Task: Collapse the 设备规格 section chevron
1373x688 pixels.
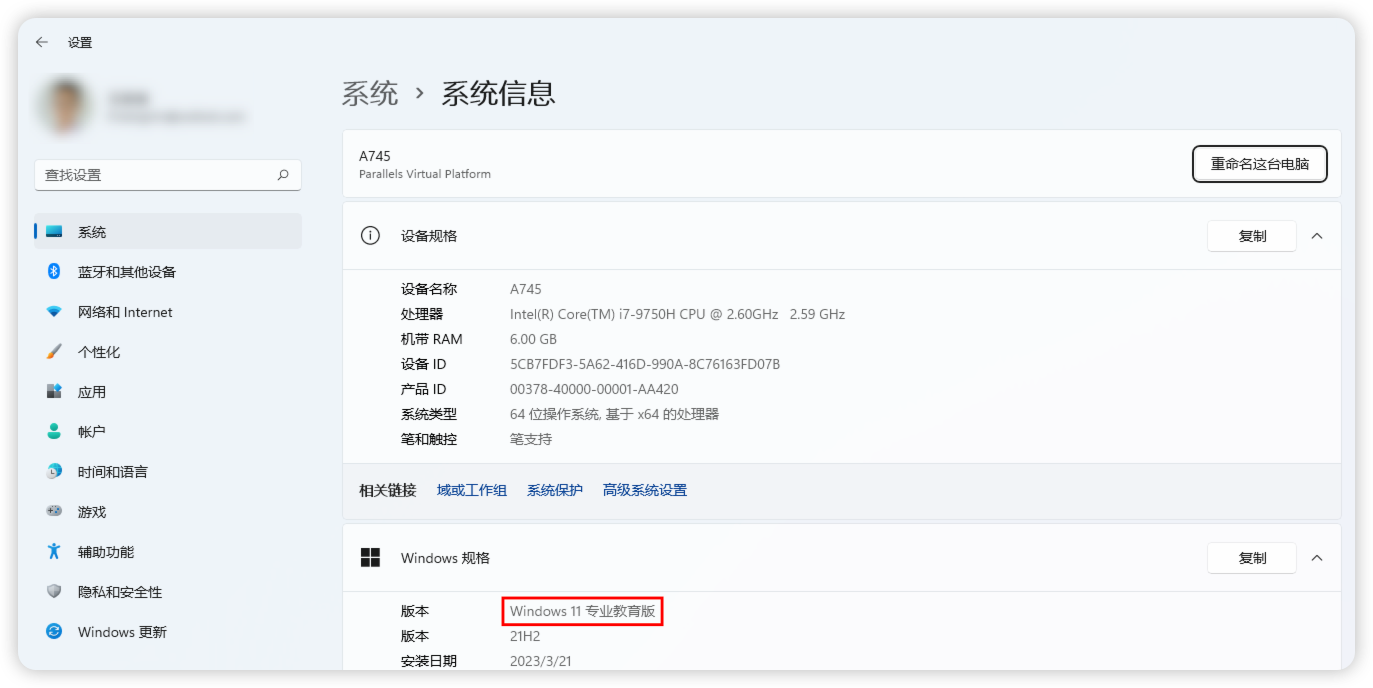Action: 1317,236
